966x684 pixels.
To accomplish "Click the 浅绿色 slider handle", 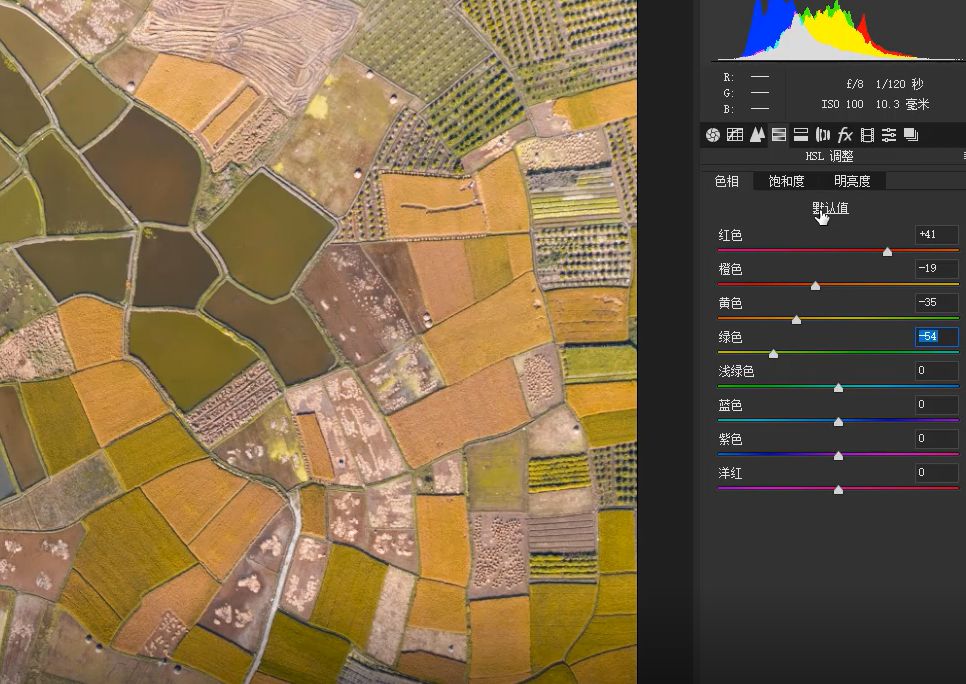I will 838,387.
